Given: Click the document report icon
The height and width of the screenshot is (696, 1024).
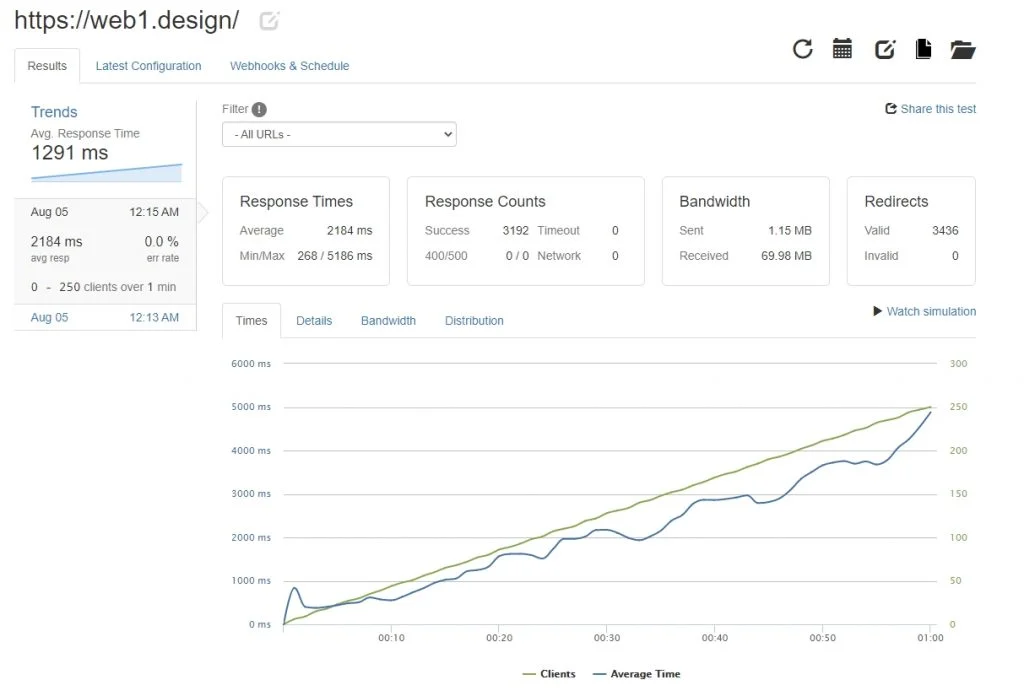Looking at the screenshot, I should [x=923, y=49].
